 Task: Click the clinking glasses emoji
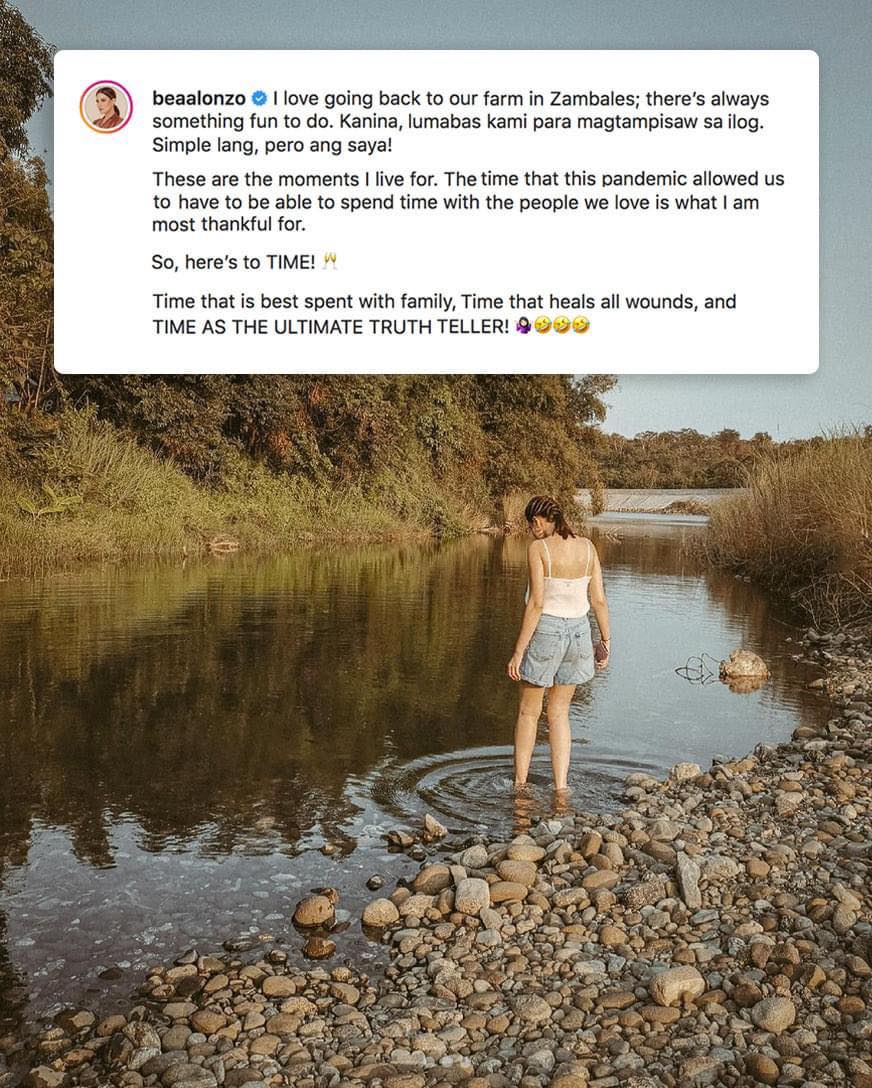coord(330,262)
